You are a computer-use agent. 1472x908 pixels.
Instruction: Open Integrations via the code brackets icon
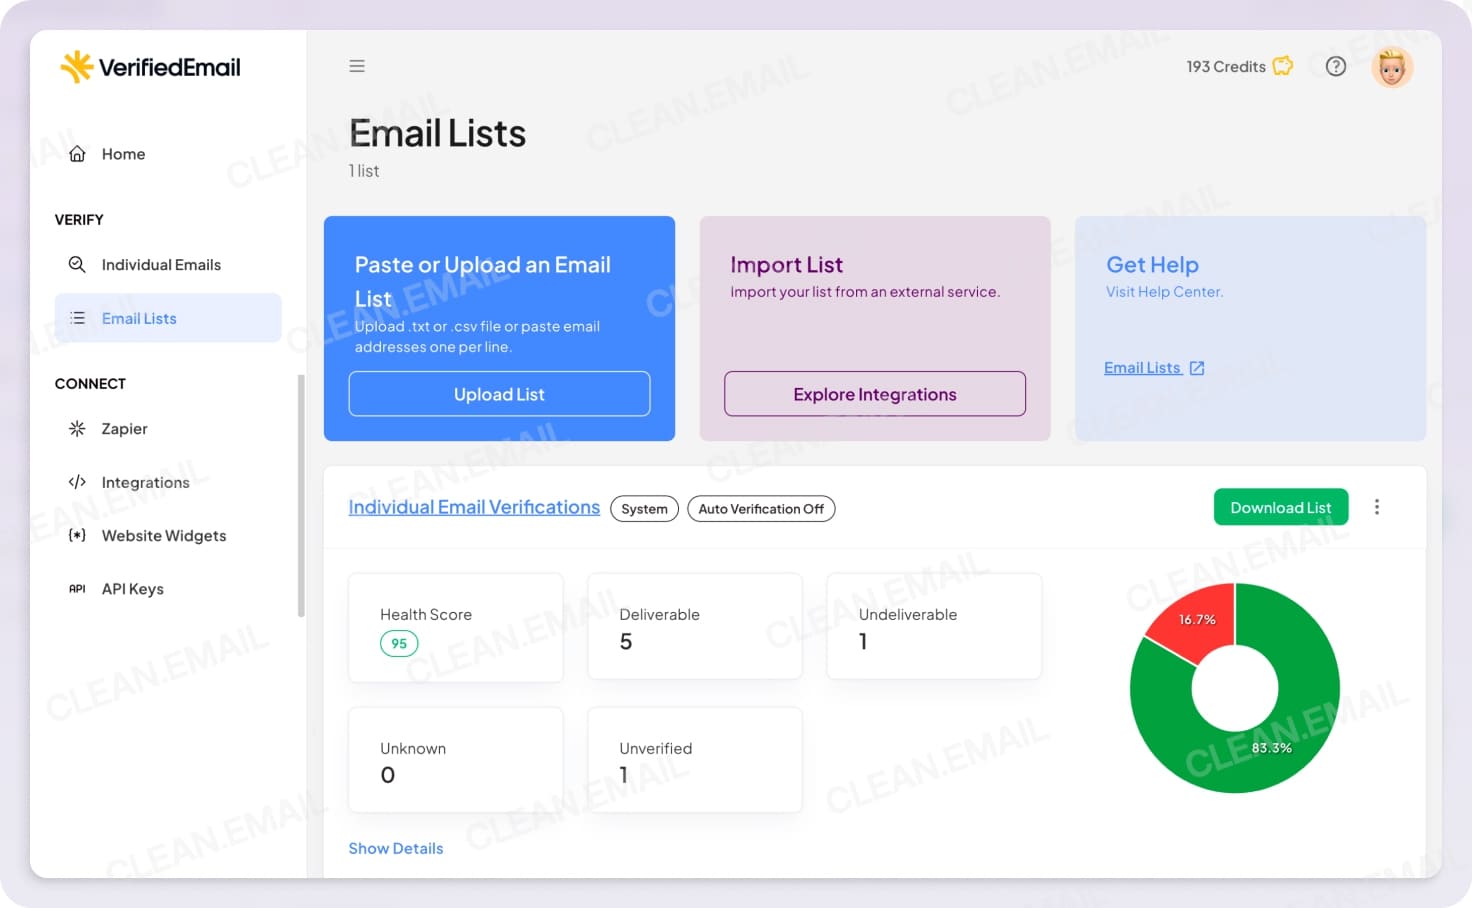[77, 482]
